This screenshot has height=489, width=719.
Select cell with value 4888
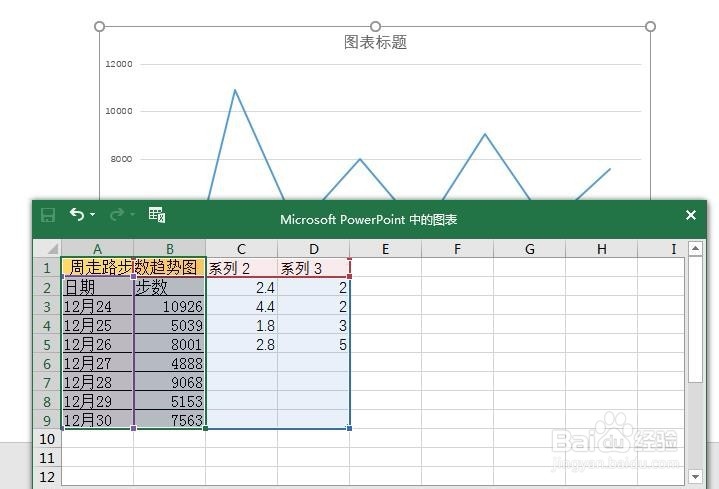(170, 363)
